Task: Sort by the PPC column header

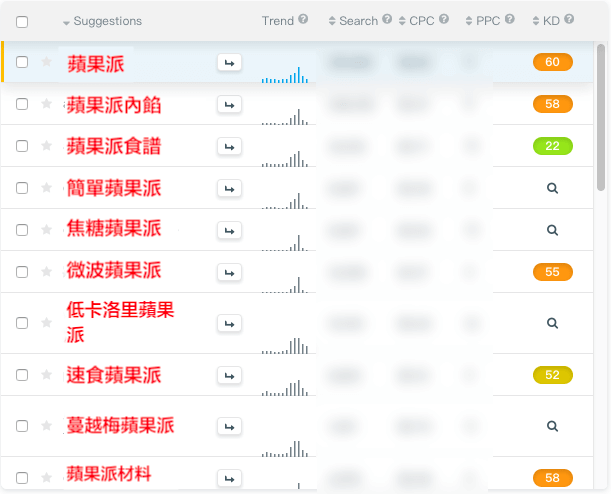Action: (487, 21)
